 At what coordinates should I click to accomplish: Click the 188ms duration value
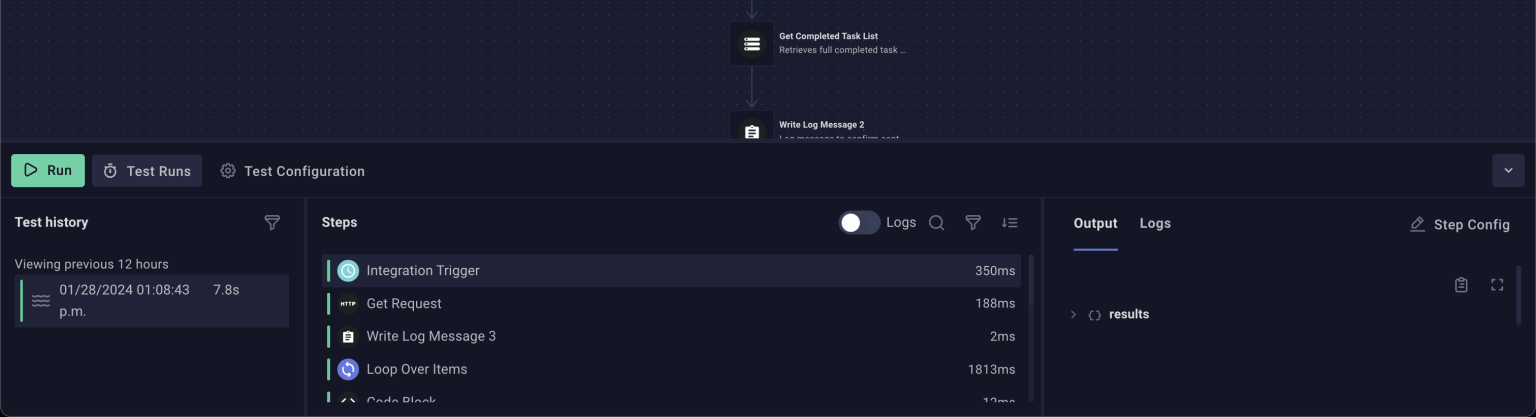[995, 304]
